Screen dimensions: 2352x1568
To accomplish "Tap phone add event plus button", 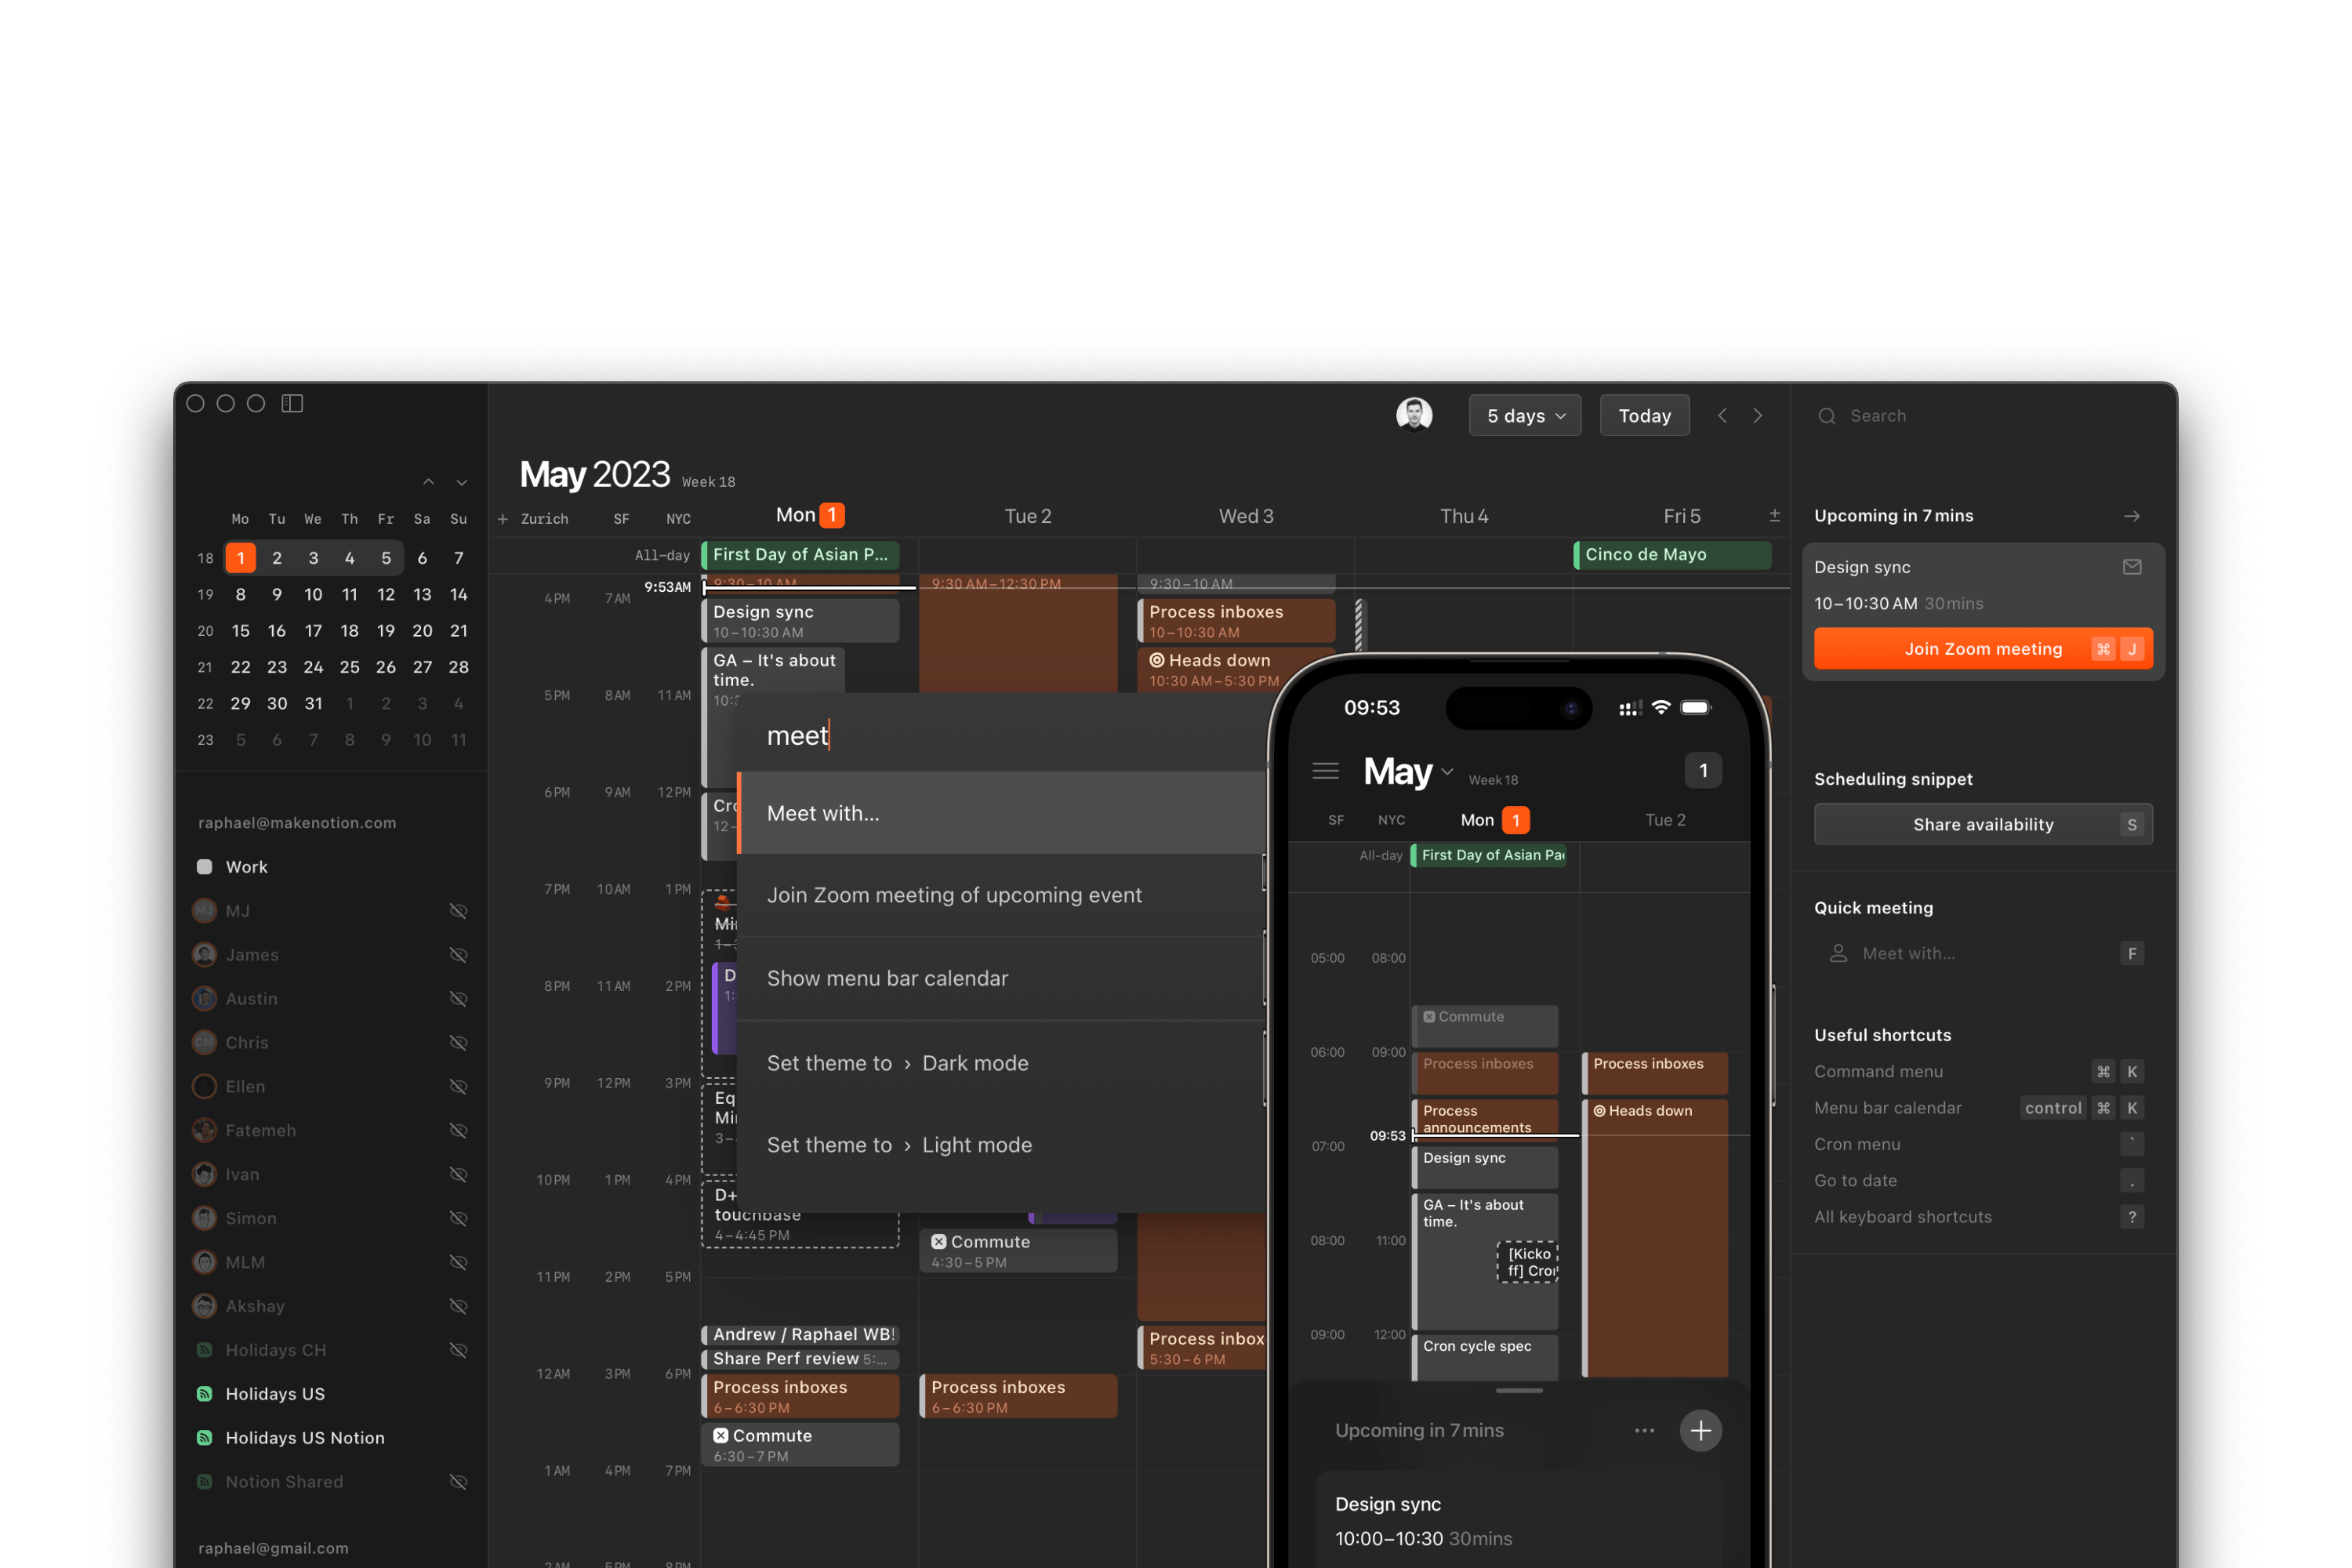I will click(1700, 1430).
